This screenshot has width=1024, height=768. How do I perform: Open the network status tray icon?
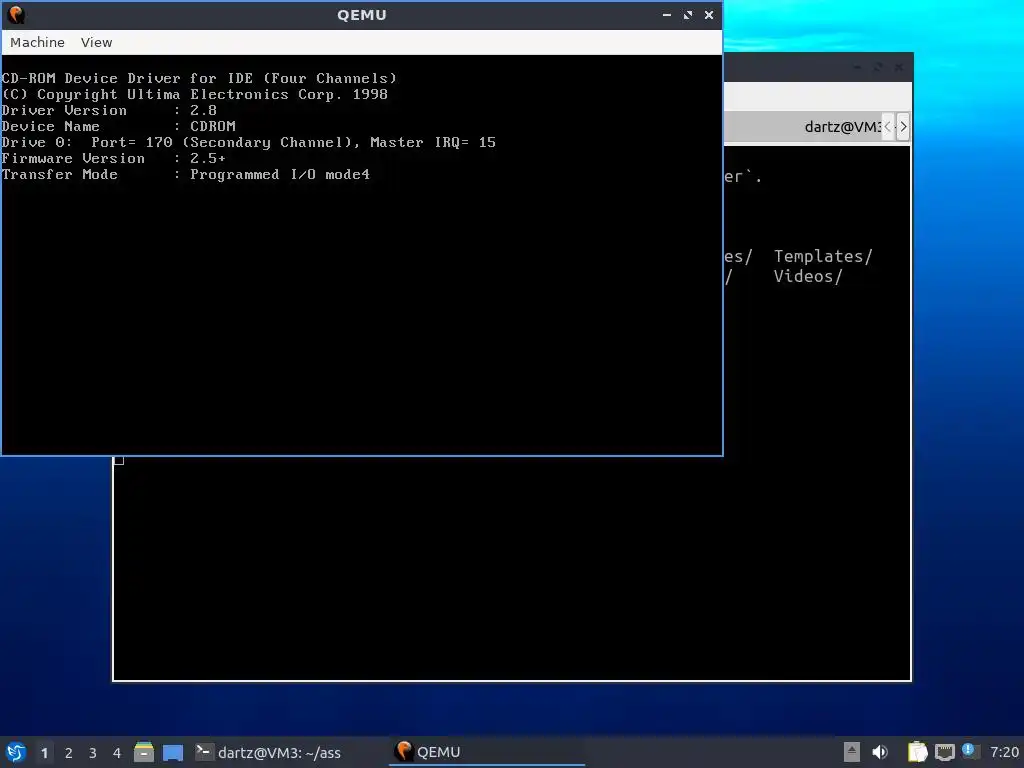click(944, 752)
